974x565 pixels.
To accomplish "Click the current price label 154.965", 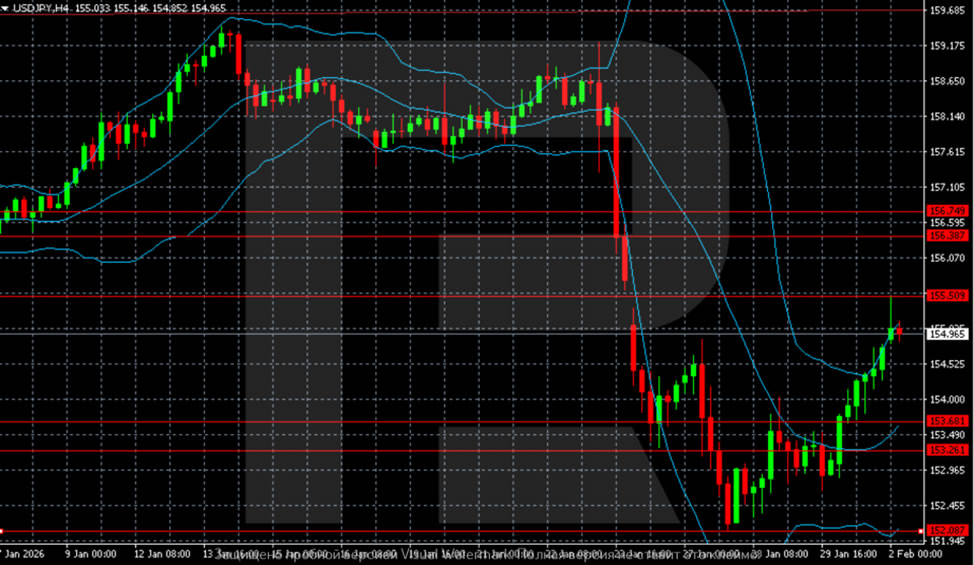I will click(x=947, y=335).
